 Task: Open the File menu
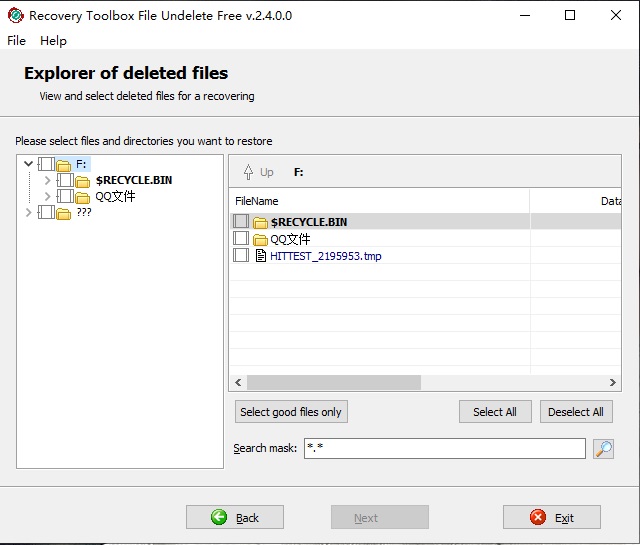click(16, 41)
